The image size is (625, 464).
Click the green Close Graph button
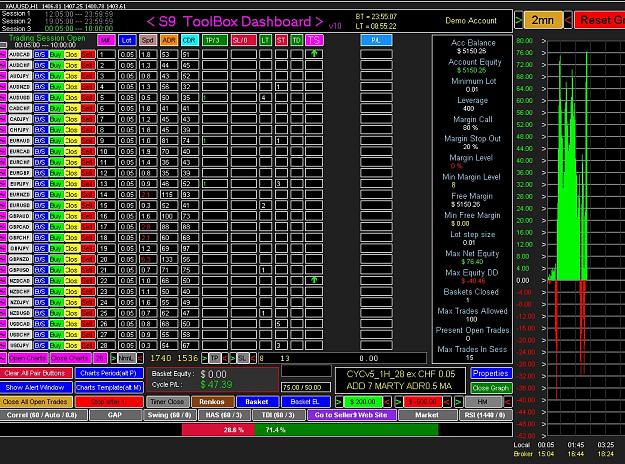[x=491, y=387]
